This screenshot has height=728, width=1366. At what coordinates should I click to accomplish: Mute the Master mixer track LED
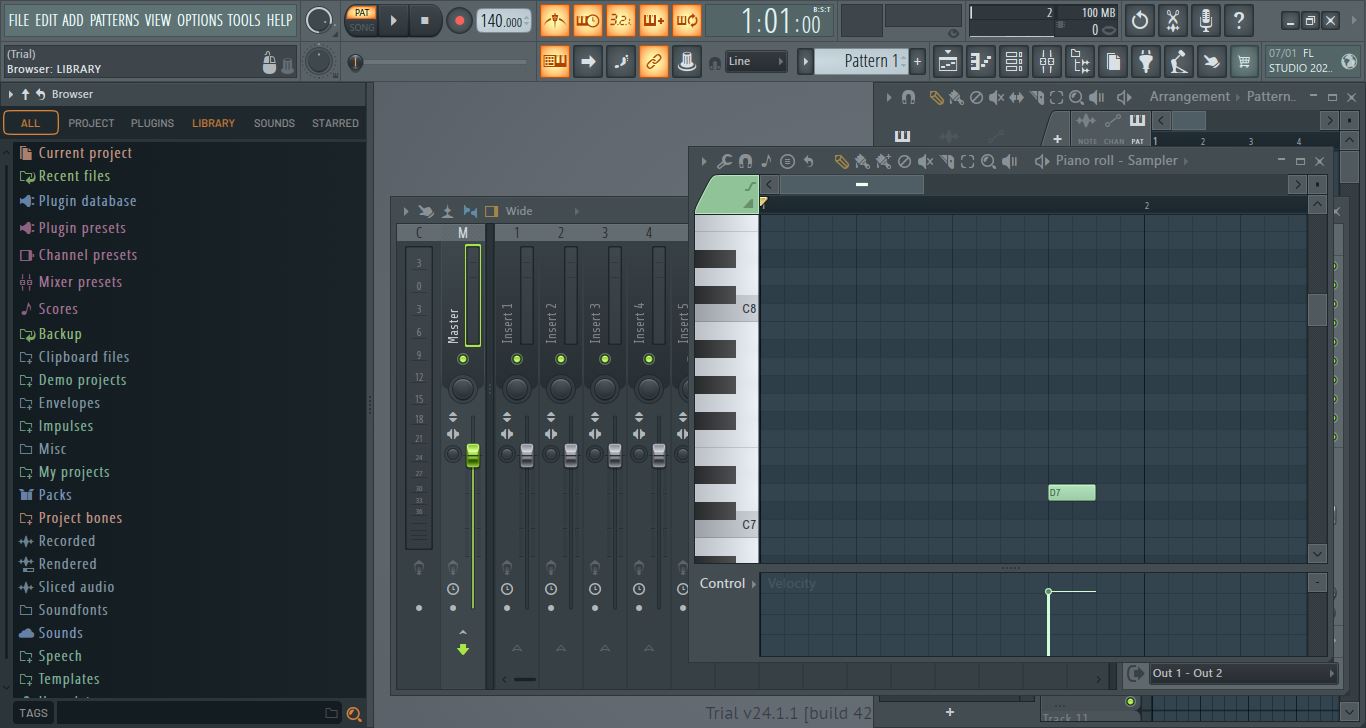coord(462,359)
